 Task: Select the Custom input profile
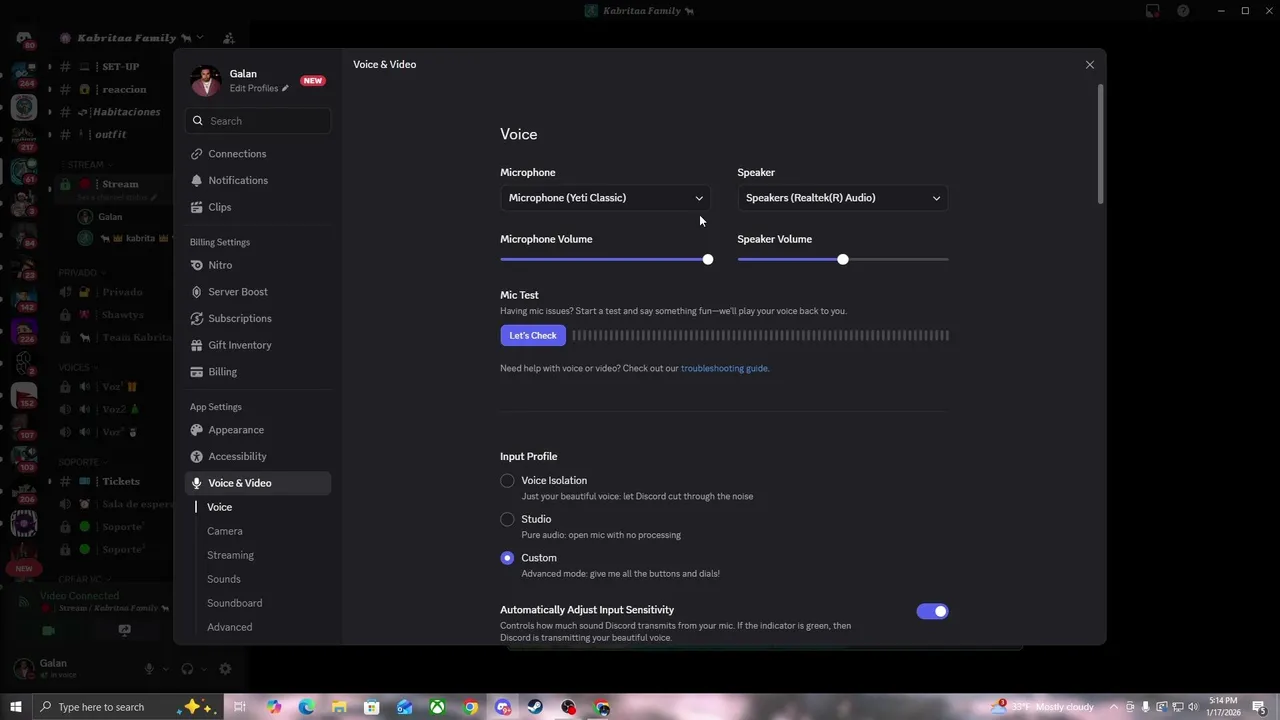click(x=507, y=558)
